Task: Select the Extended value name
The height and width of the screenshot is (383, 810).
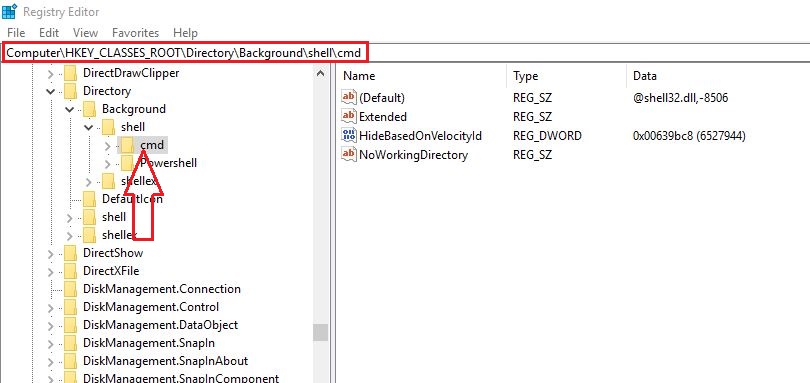Action: click(383, 117)
